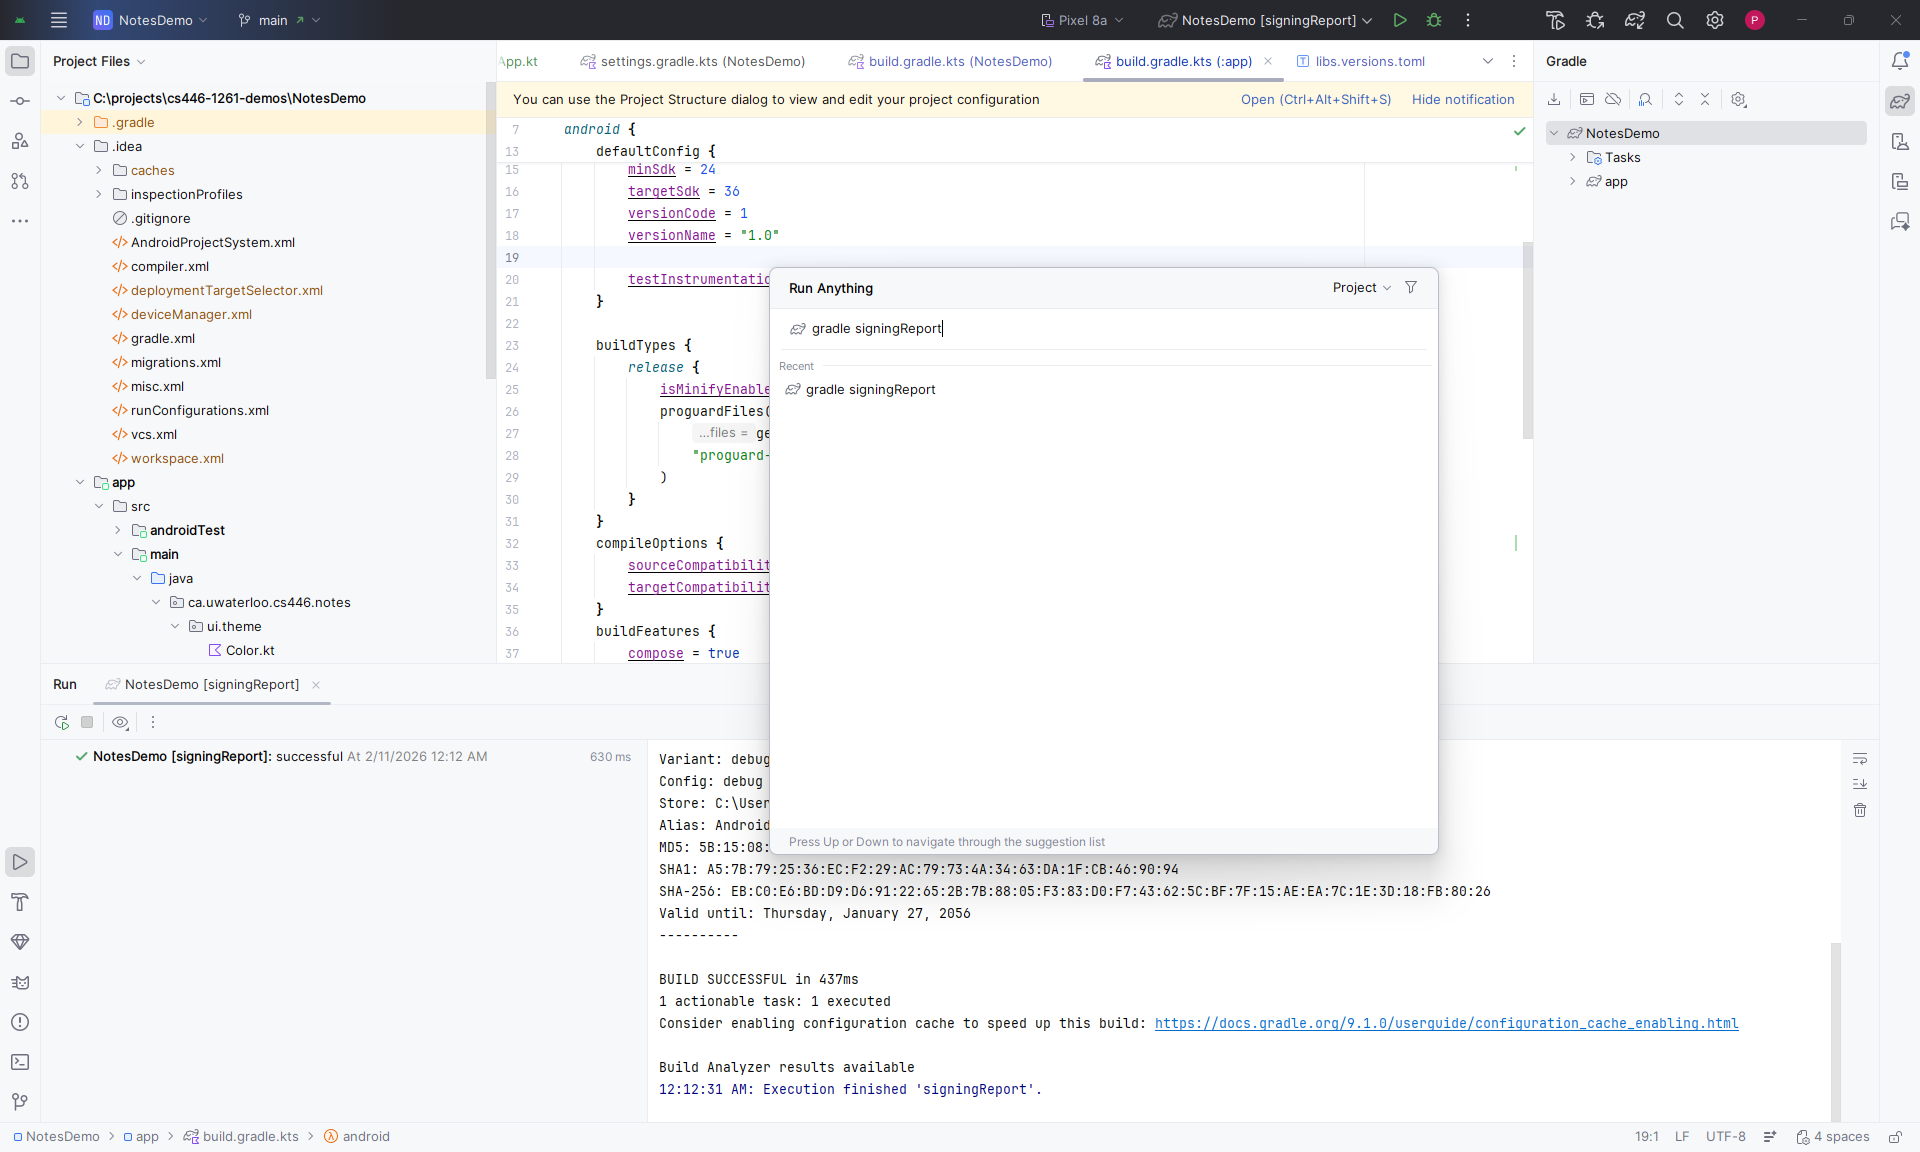Click the Hide notification link

pos(1463,99)
